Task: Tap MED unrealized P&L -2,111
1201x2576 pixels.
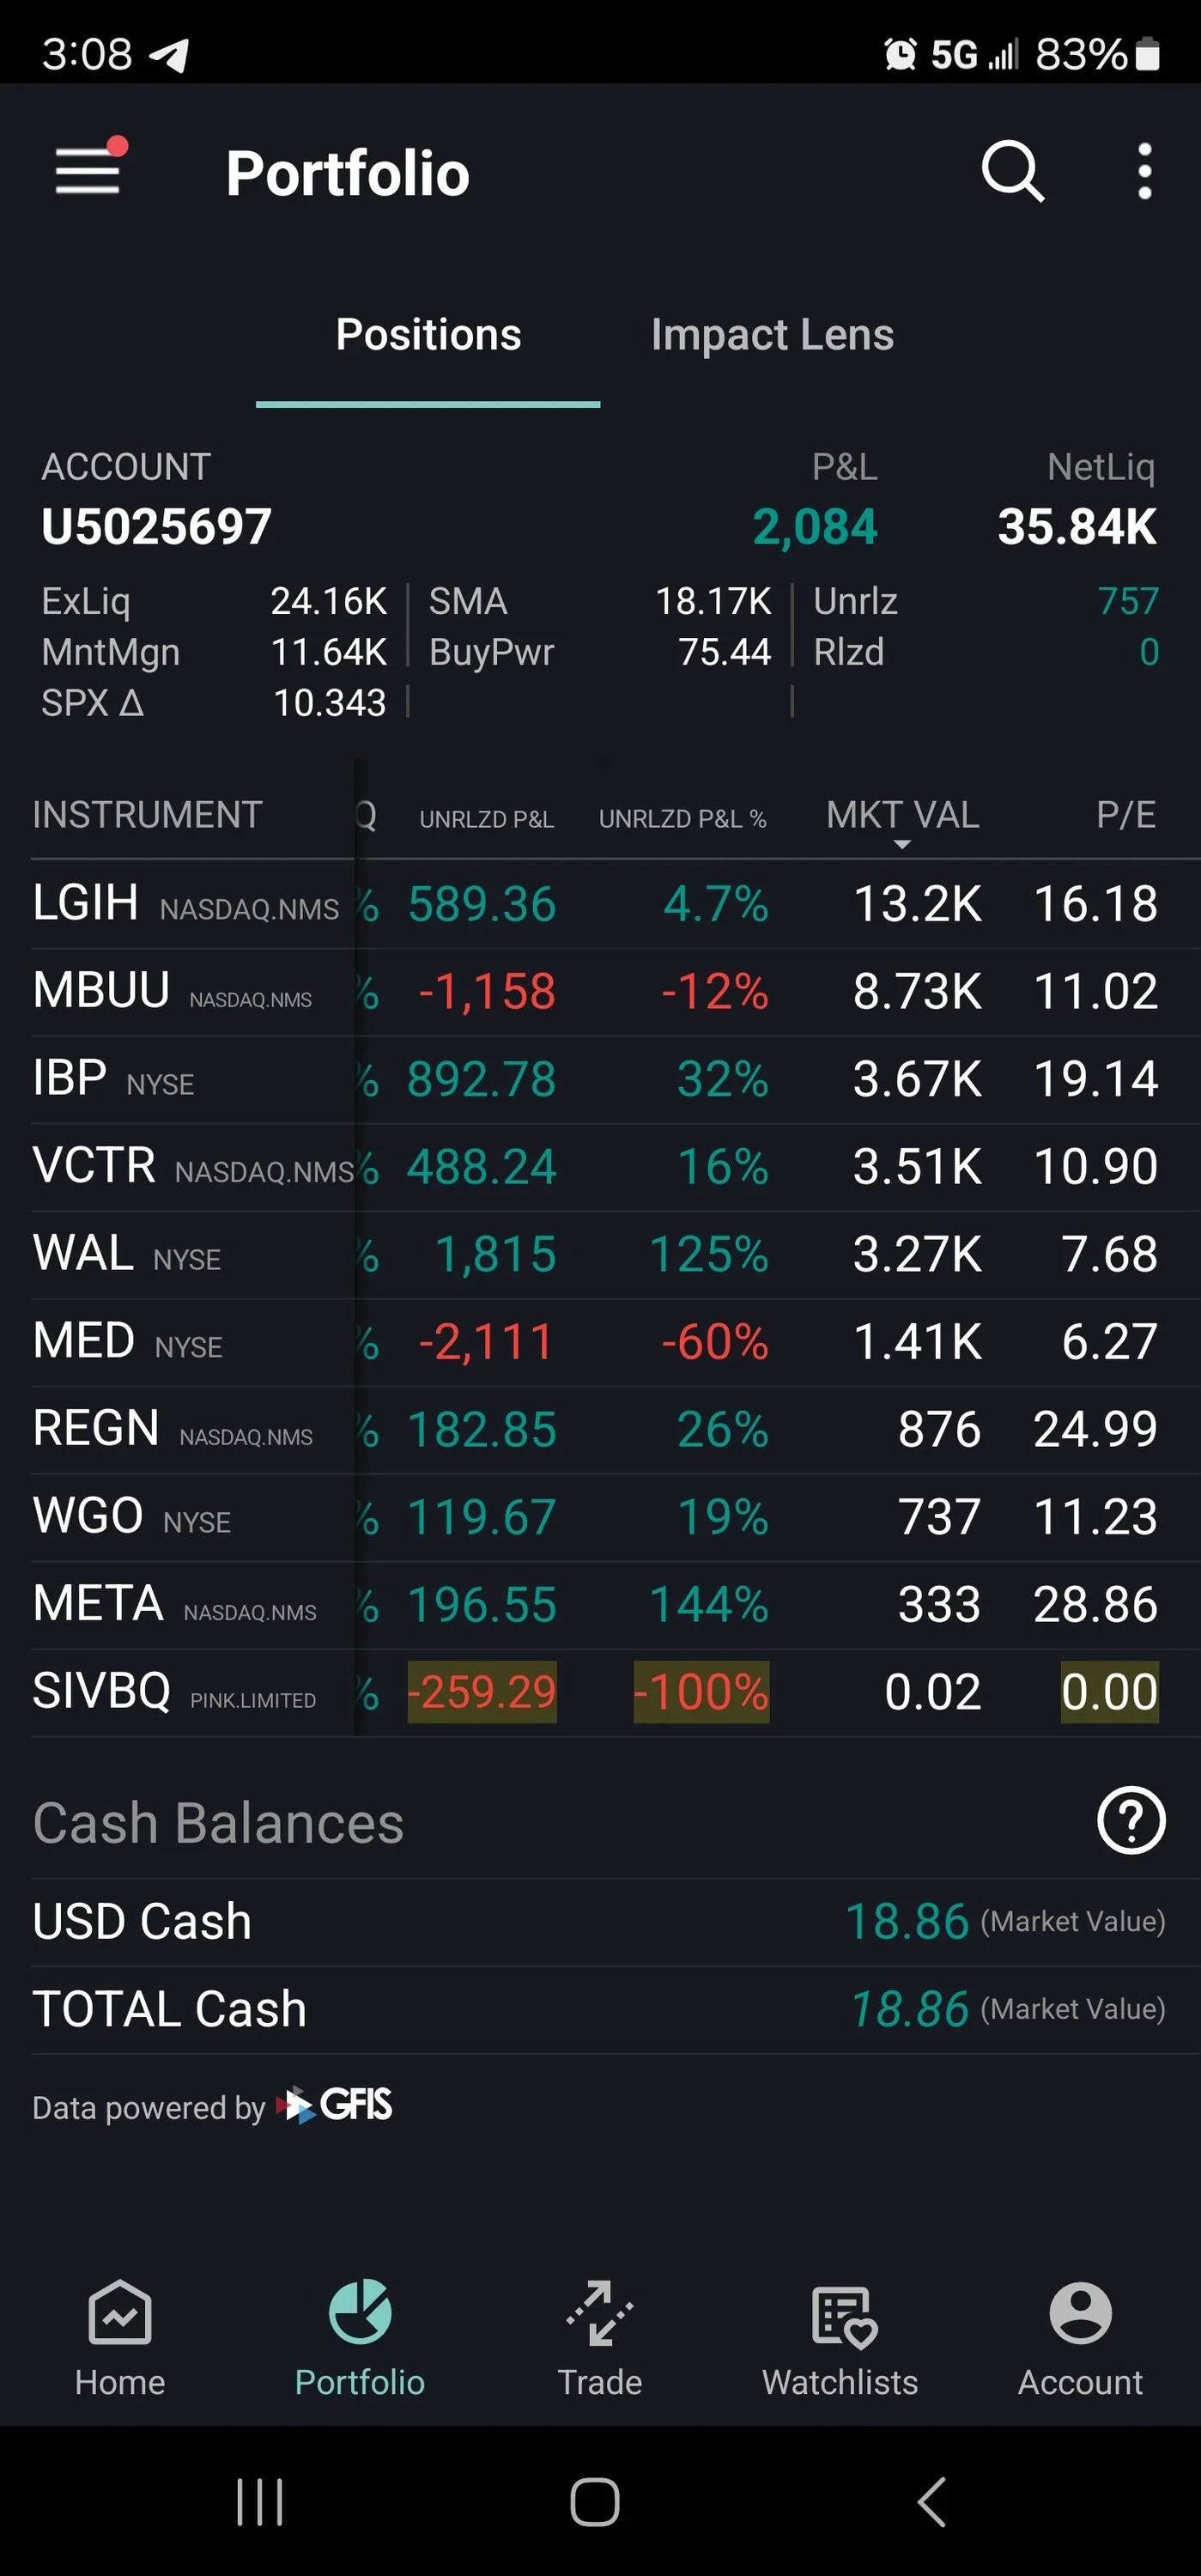Action: pyautogui.click(x=486, y=1342)
